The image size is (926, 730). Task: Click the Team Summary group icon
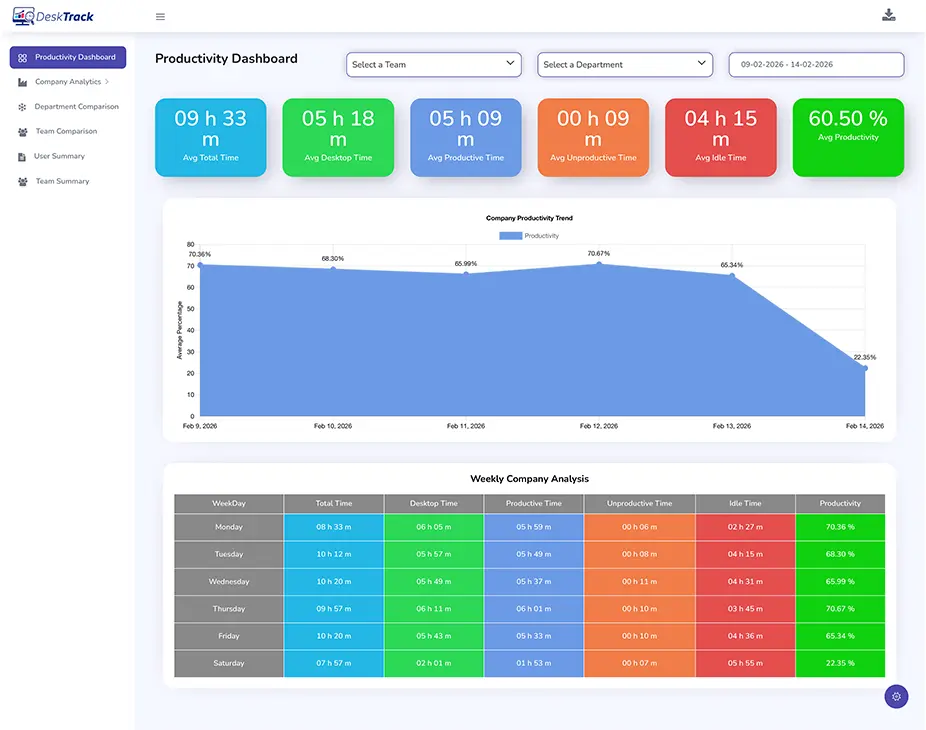tap(21, 181)
